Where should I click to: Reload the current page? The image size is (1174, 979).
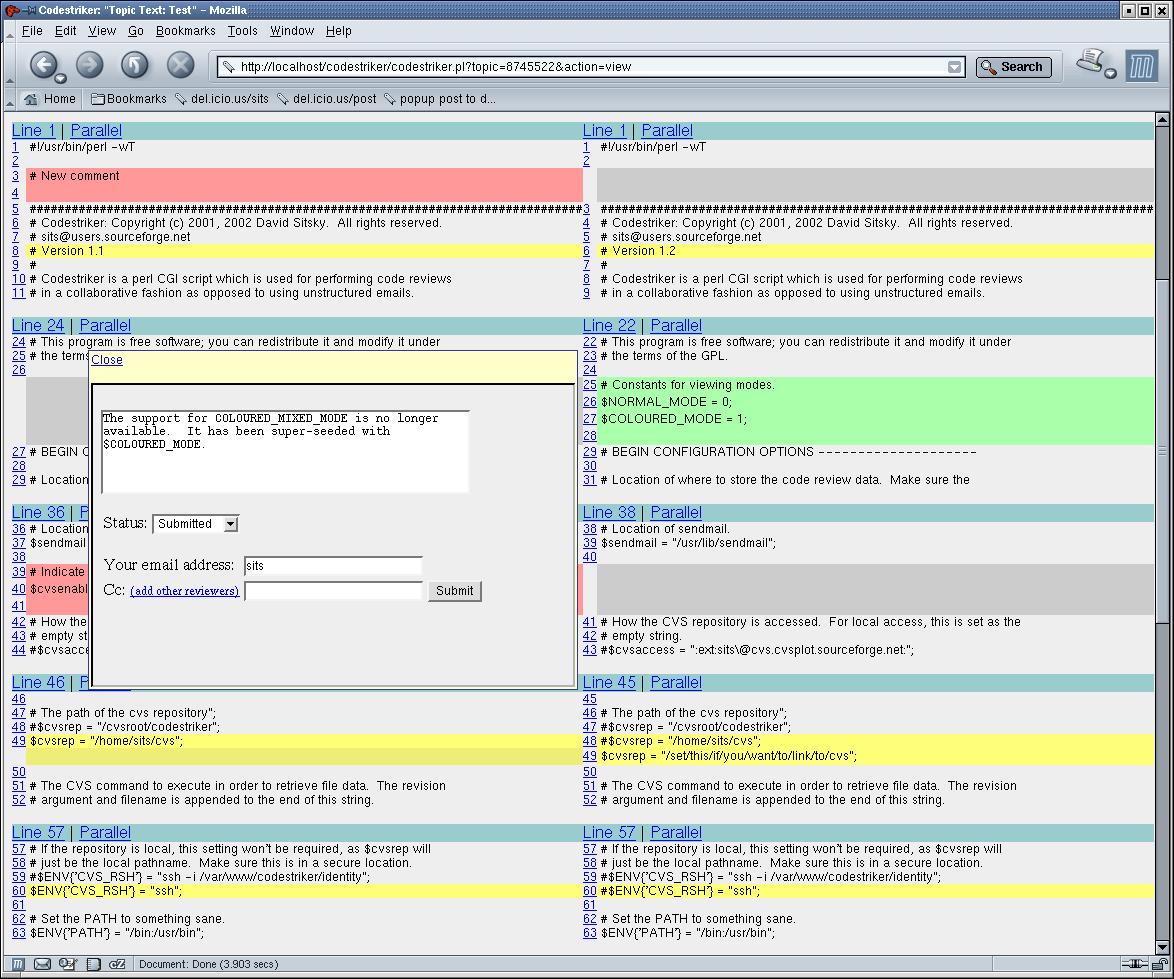point(135,66)
